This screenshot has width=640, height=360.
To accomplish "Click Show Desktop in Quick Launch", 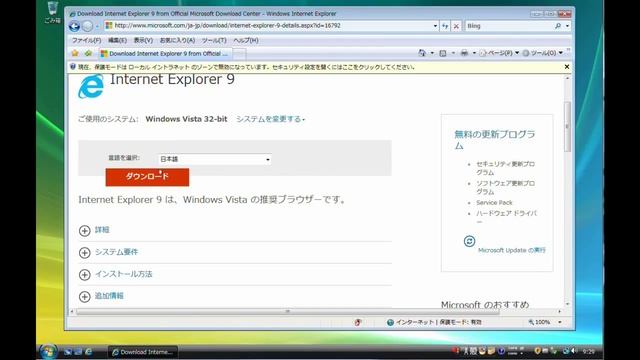I will [x=68, y=351].
